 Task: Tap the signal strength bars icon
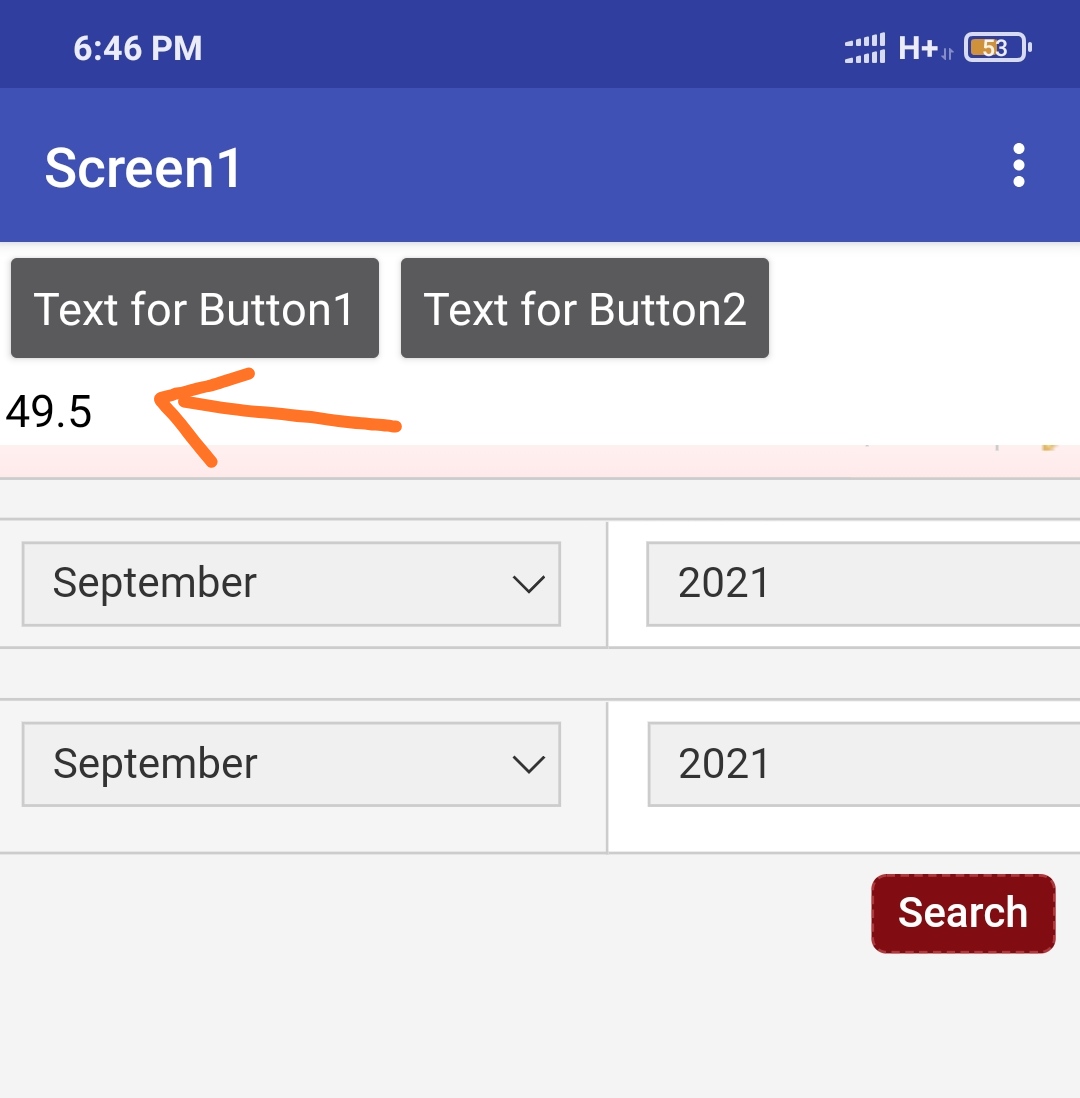[865, 48]
